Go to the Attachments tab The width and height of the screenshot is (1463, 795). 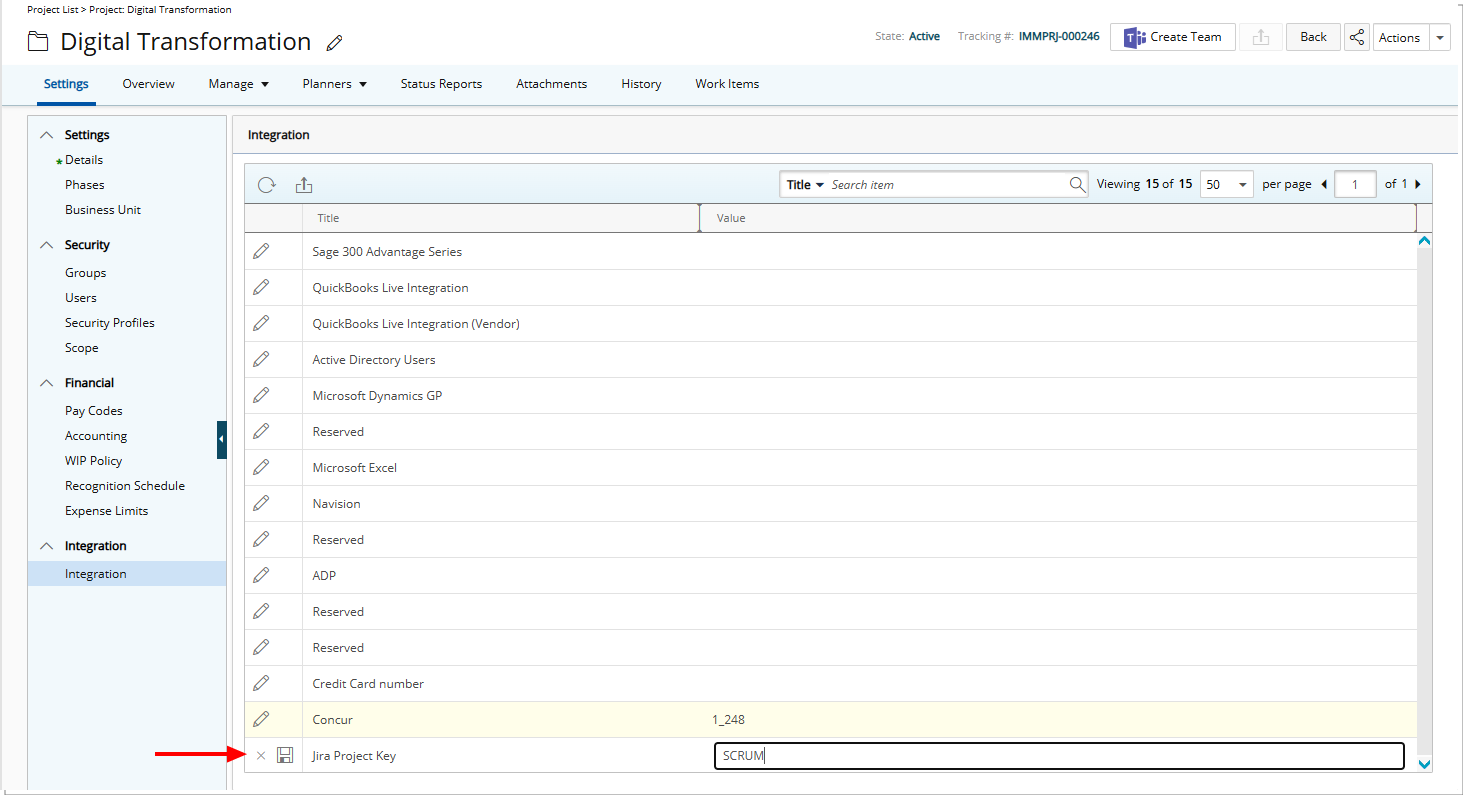551,84
